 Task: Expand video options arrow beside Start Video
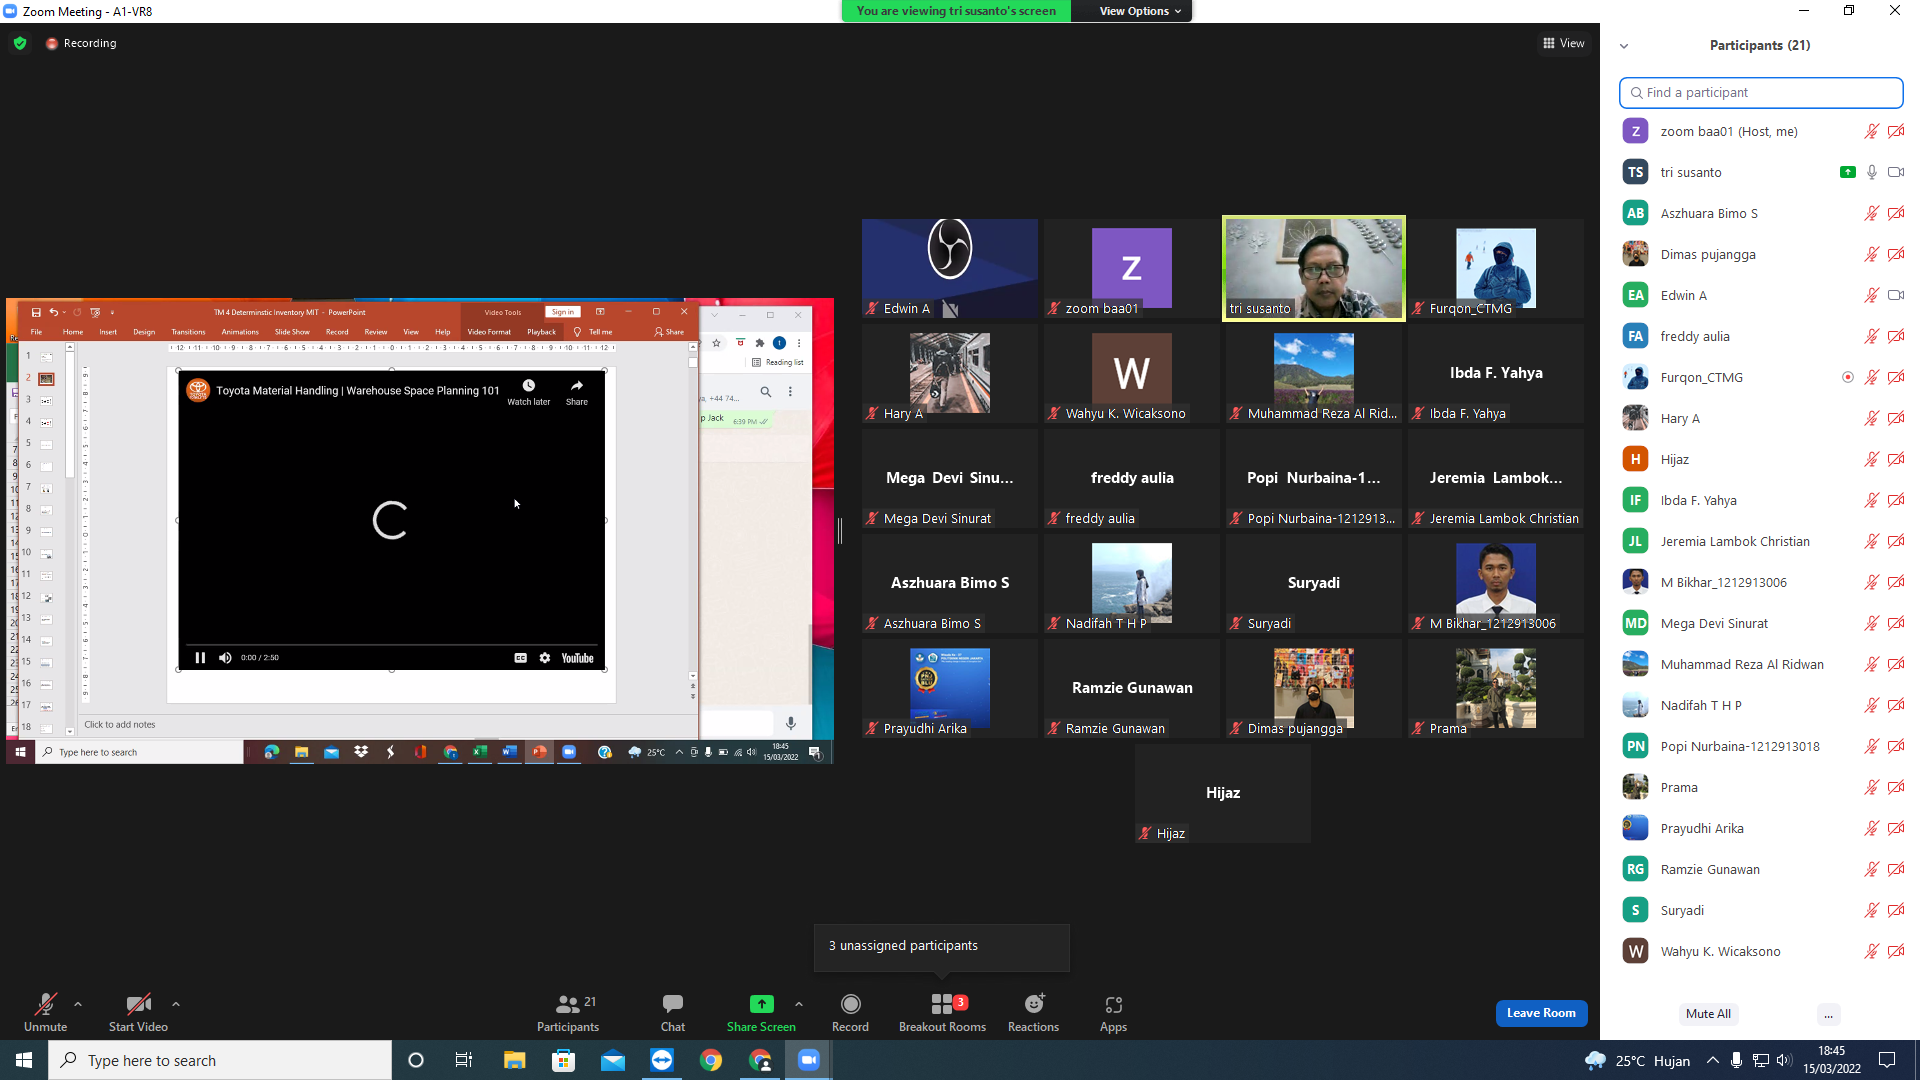point(176,1004)
